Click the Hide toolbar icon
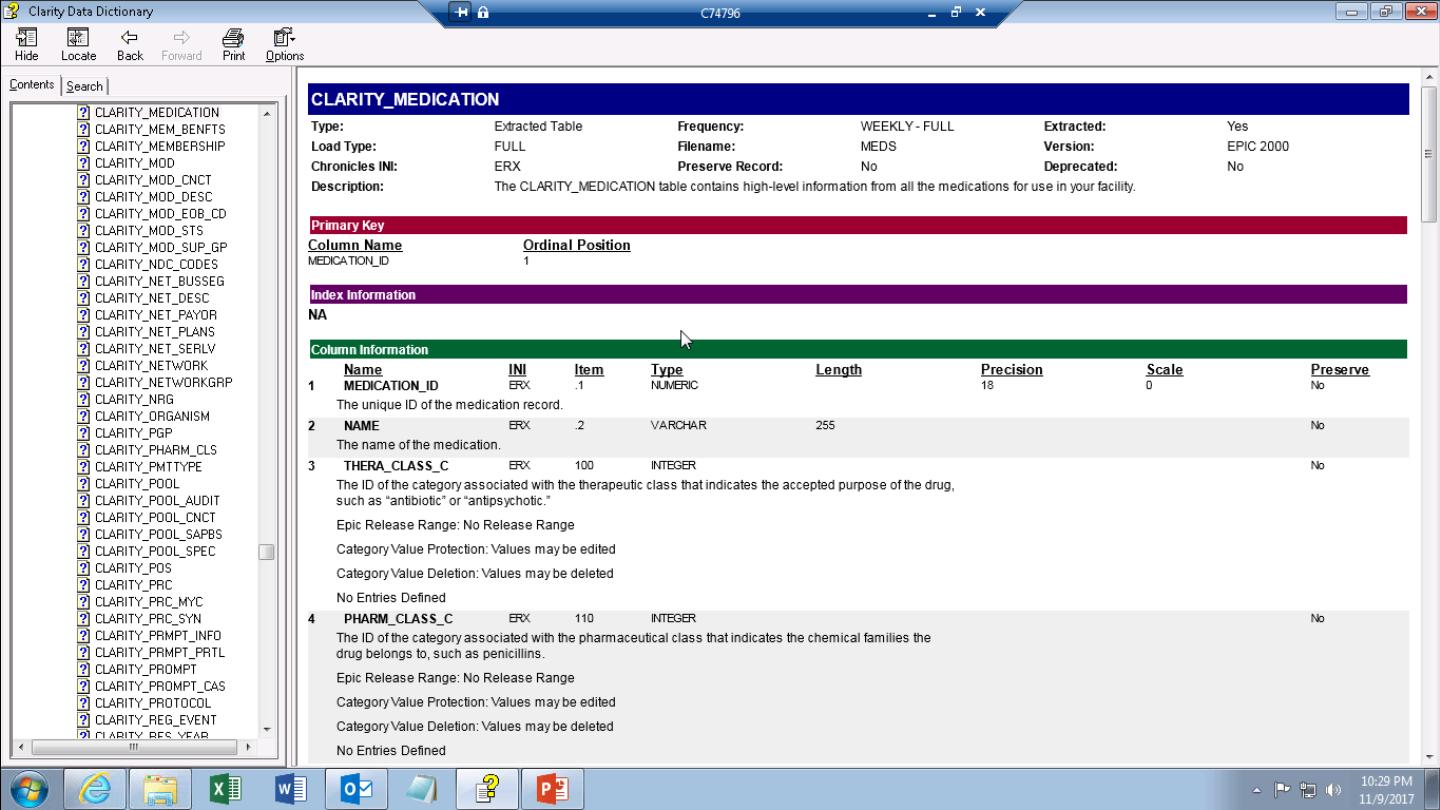The height and width of the screenshot is (810, 1440). [27, 44]
